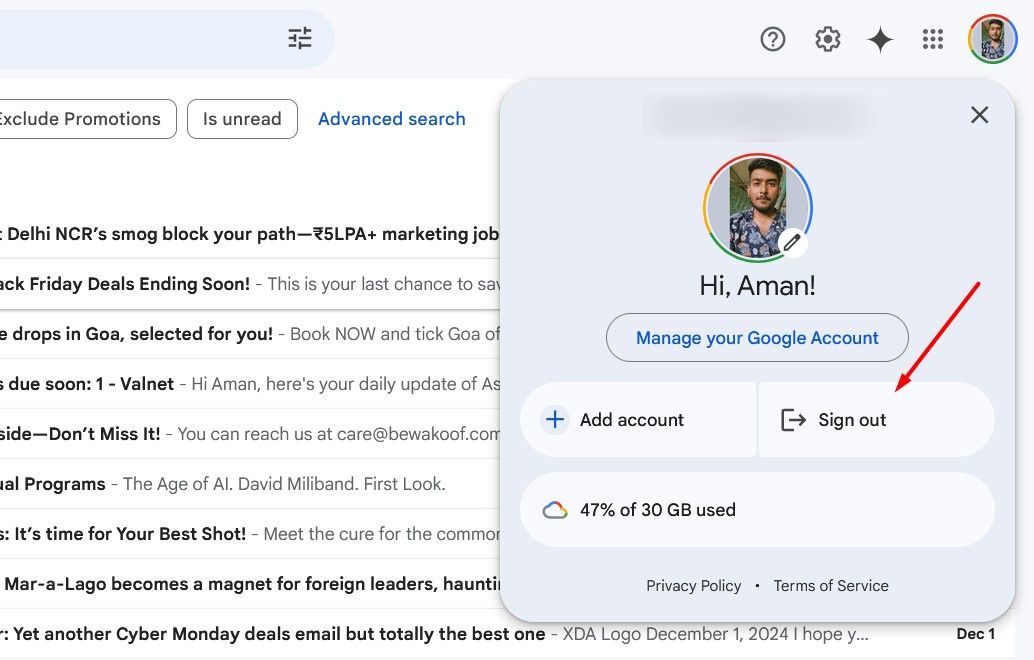Open the Google apps grid
This screenshot has height=660, width=1034.
coord(933,39)
